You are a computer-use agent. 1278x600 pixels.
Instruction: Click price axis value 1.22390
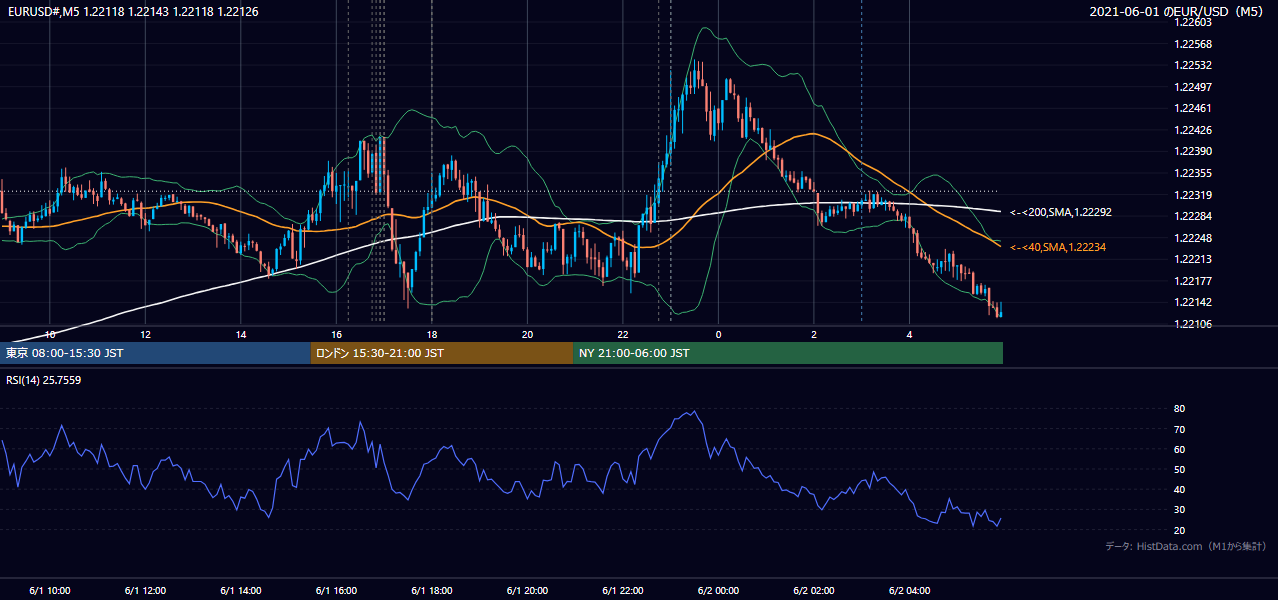[1193, 151]
